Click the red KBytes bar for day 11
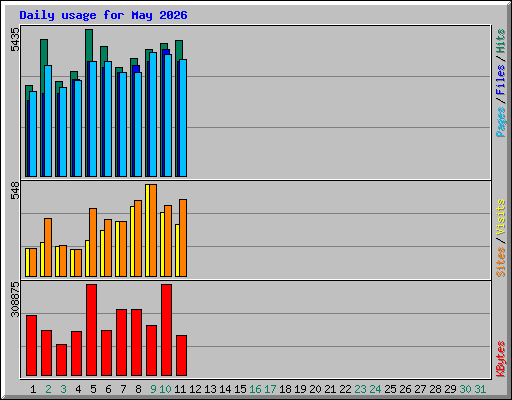Screen dimensions: 512x400 181,356
